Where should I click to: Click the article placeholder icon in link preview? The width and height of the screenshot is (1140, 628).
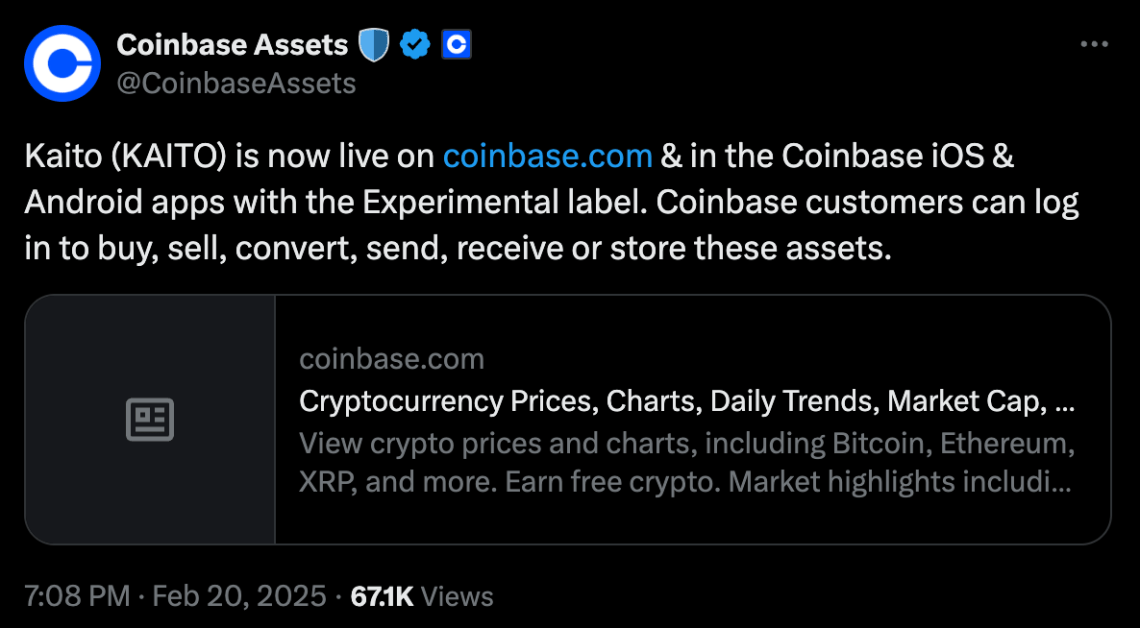coord(150,419)
